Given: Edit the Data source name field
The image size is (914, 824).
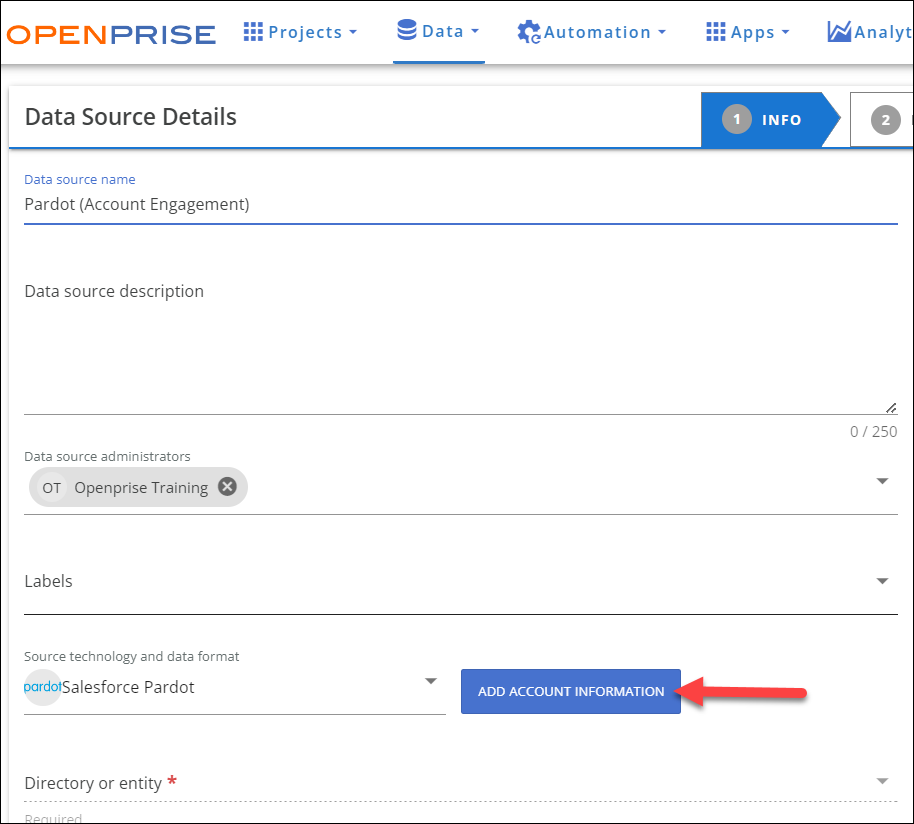Looking at the screenshot, I should (x=460, y=205).
